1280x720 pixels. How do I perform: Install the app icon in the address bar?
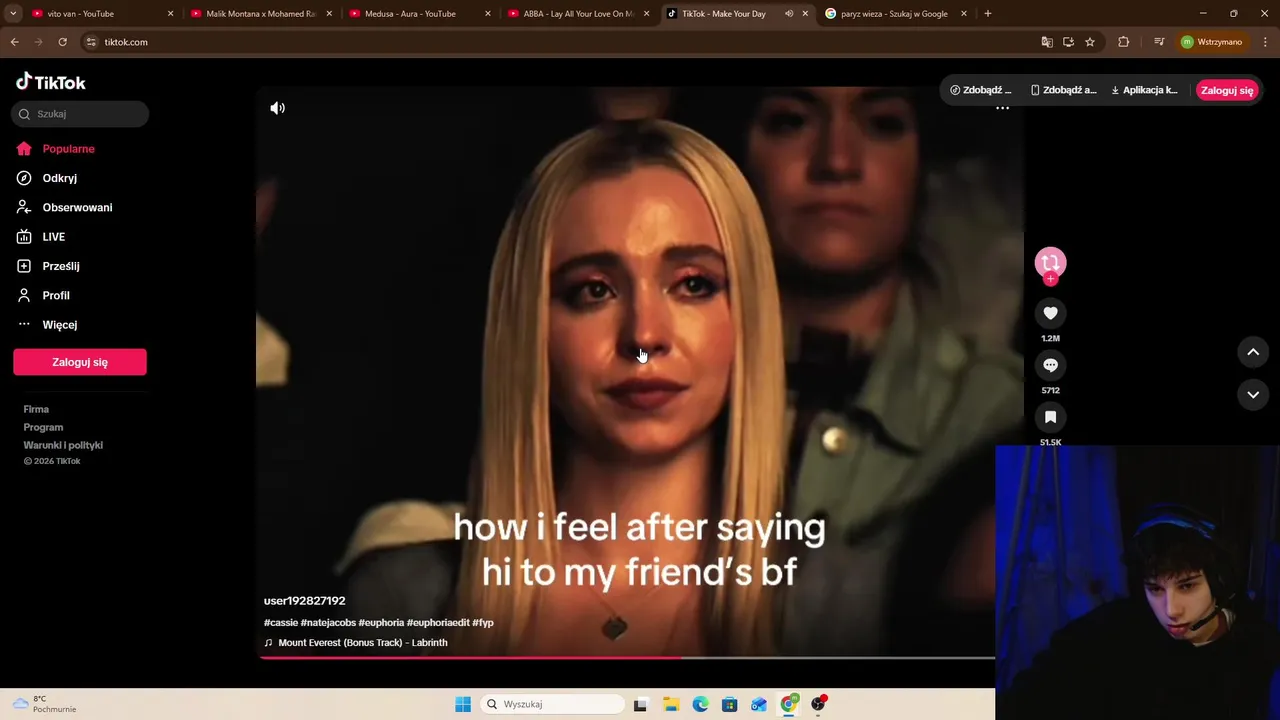1068,42
